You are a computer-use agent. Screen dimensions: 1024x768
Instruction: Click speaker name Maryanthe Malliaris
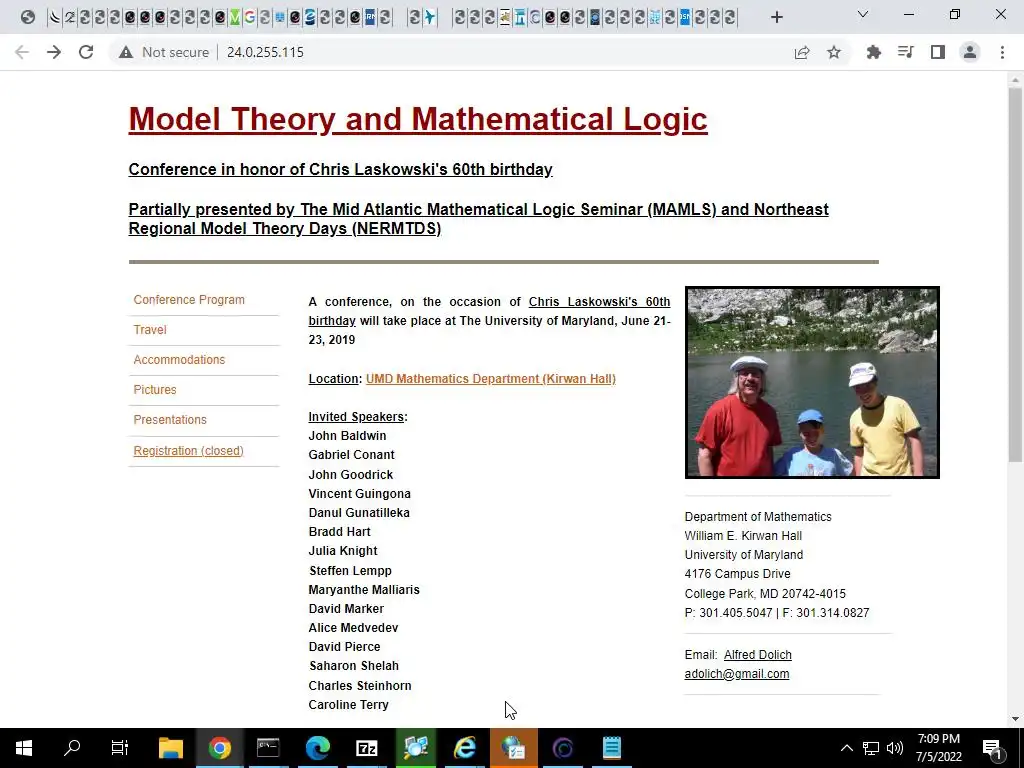[364, 590]
